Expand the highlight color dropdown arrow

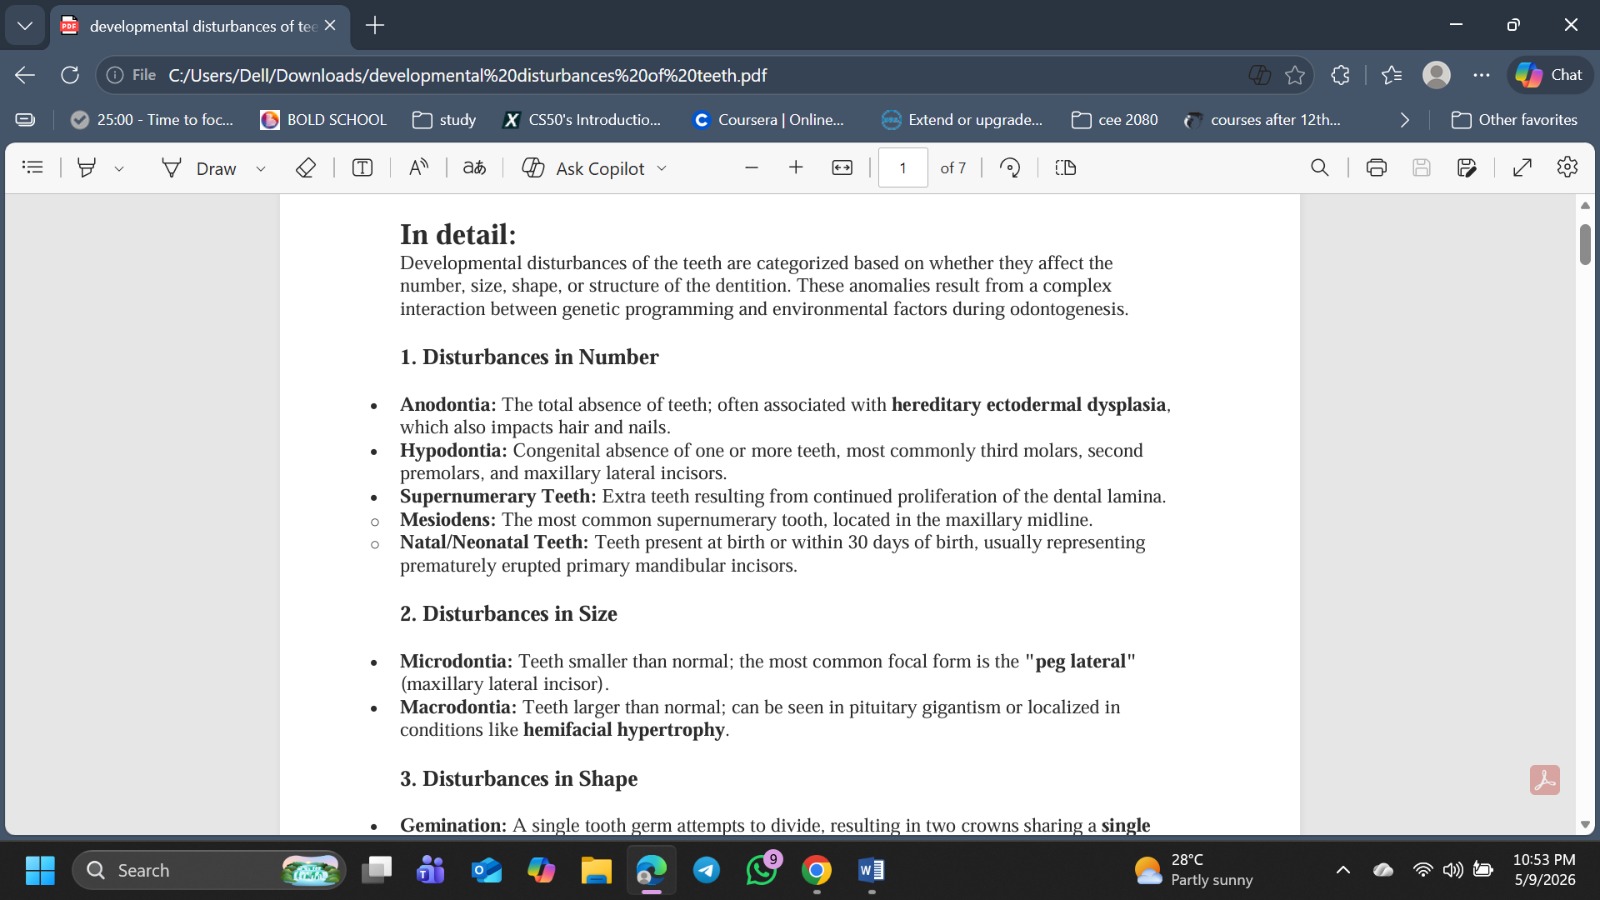pyautogui.click(x=119, y=169)
